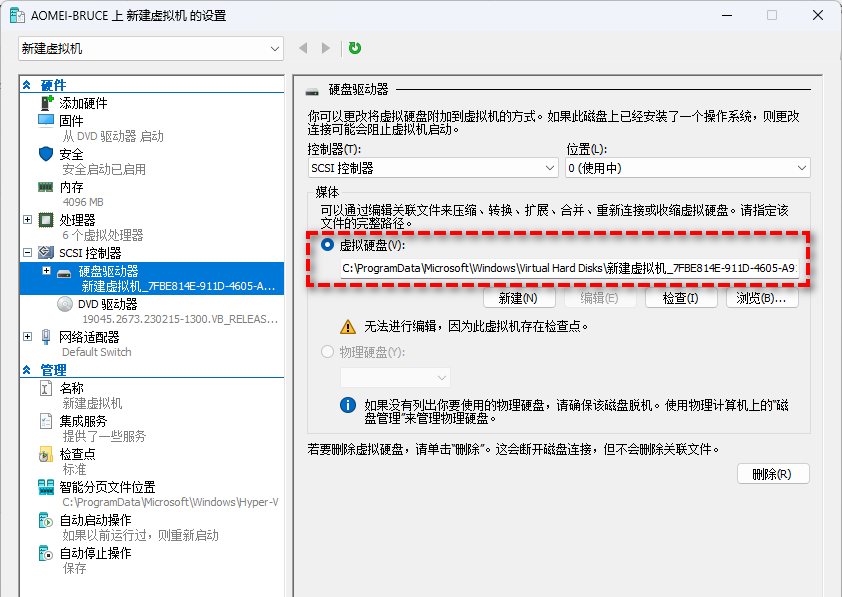Viewport: 842px width, 597px height.
Task: Expand the 硬盘驱动器 tree node
Action: pyautogui.click(x=47, y=271)
